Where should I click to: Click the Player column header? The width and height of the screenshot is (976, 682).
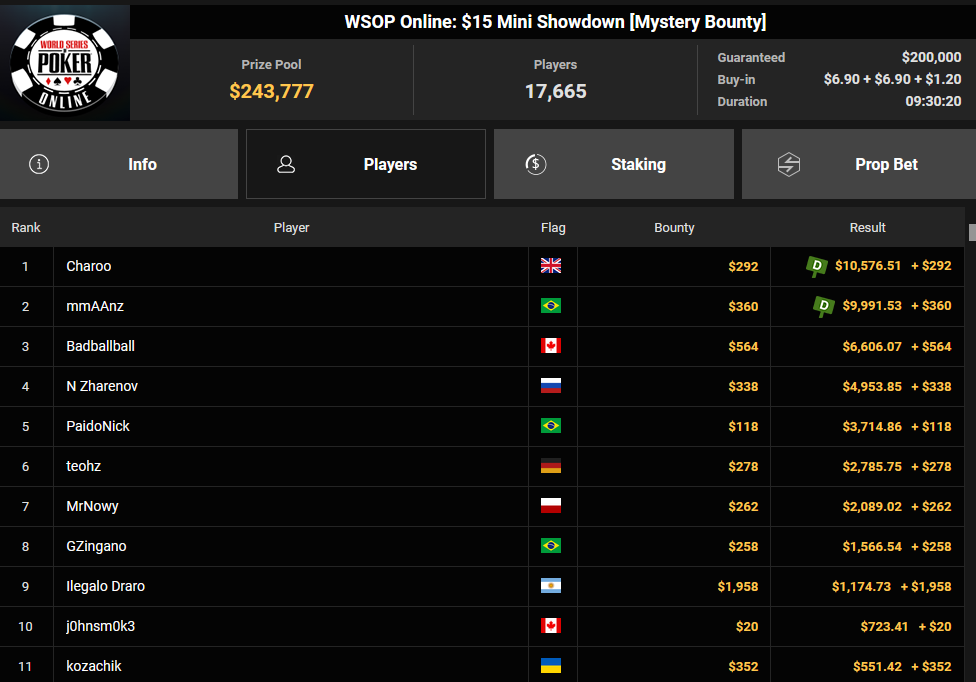click(x=291, y=228)
